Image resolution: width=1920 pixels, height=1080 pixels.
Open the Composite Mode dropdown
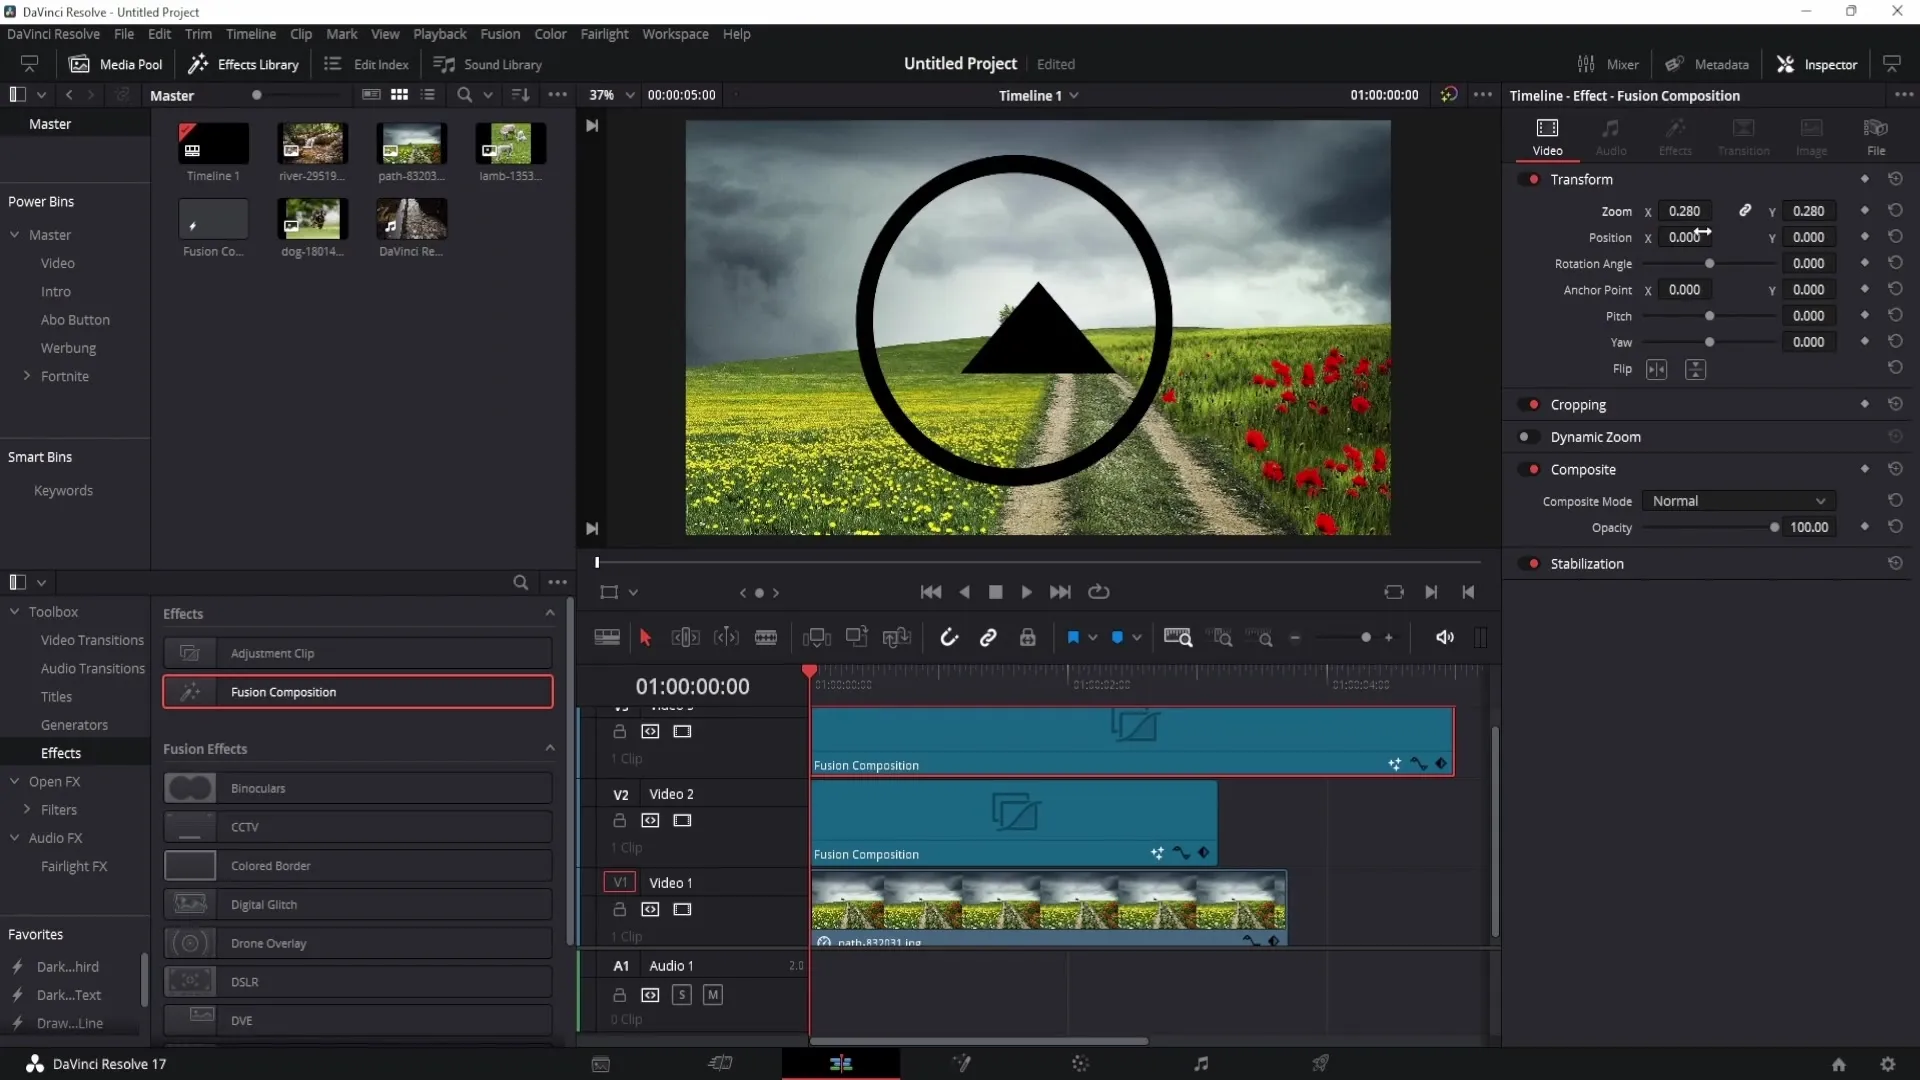[x=1735, y=501]
